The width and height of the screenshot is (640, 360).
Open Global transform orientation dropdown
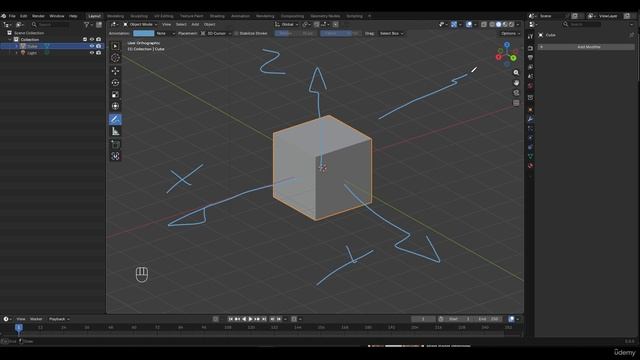click(x=287, y=24)
